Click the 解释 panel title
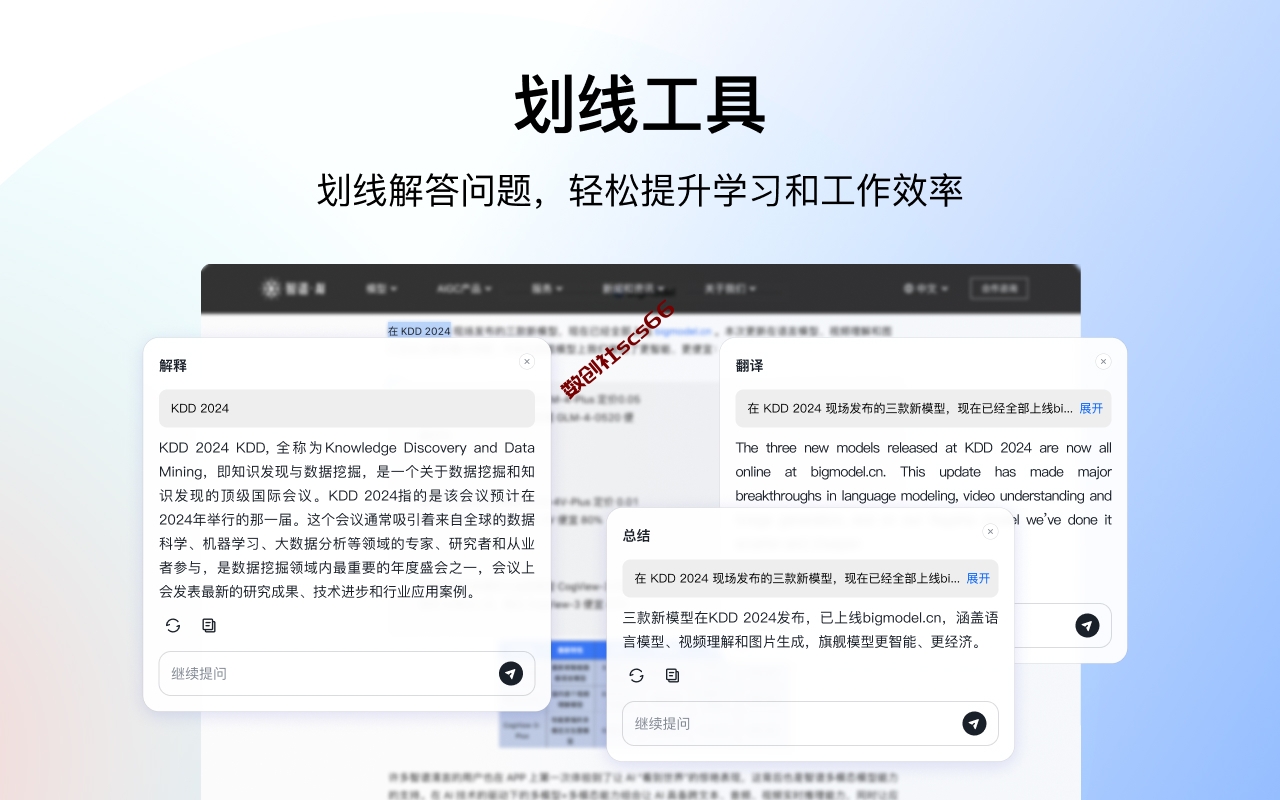The image size is (1280, 800). (173, 366)
